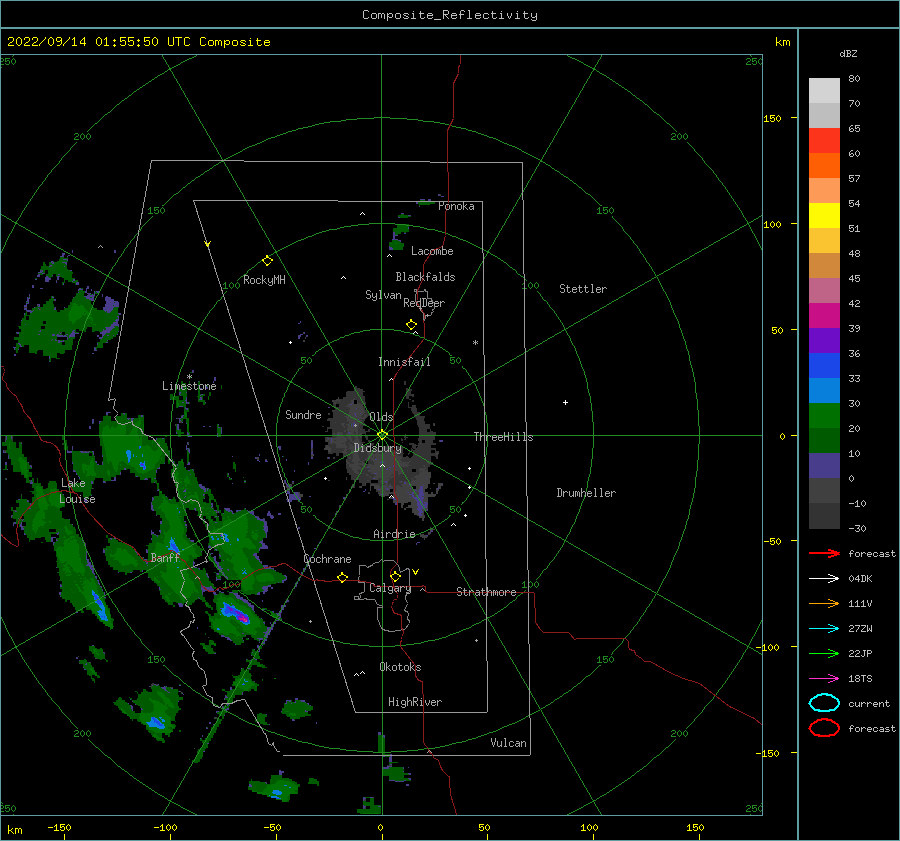The height and width of the screenshot is (841, 900).
Task: Click the Okotoks label
Action: click(x=400, y=667)
